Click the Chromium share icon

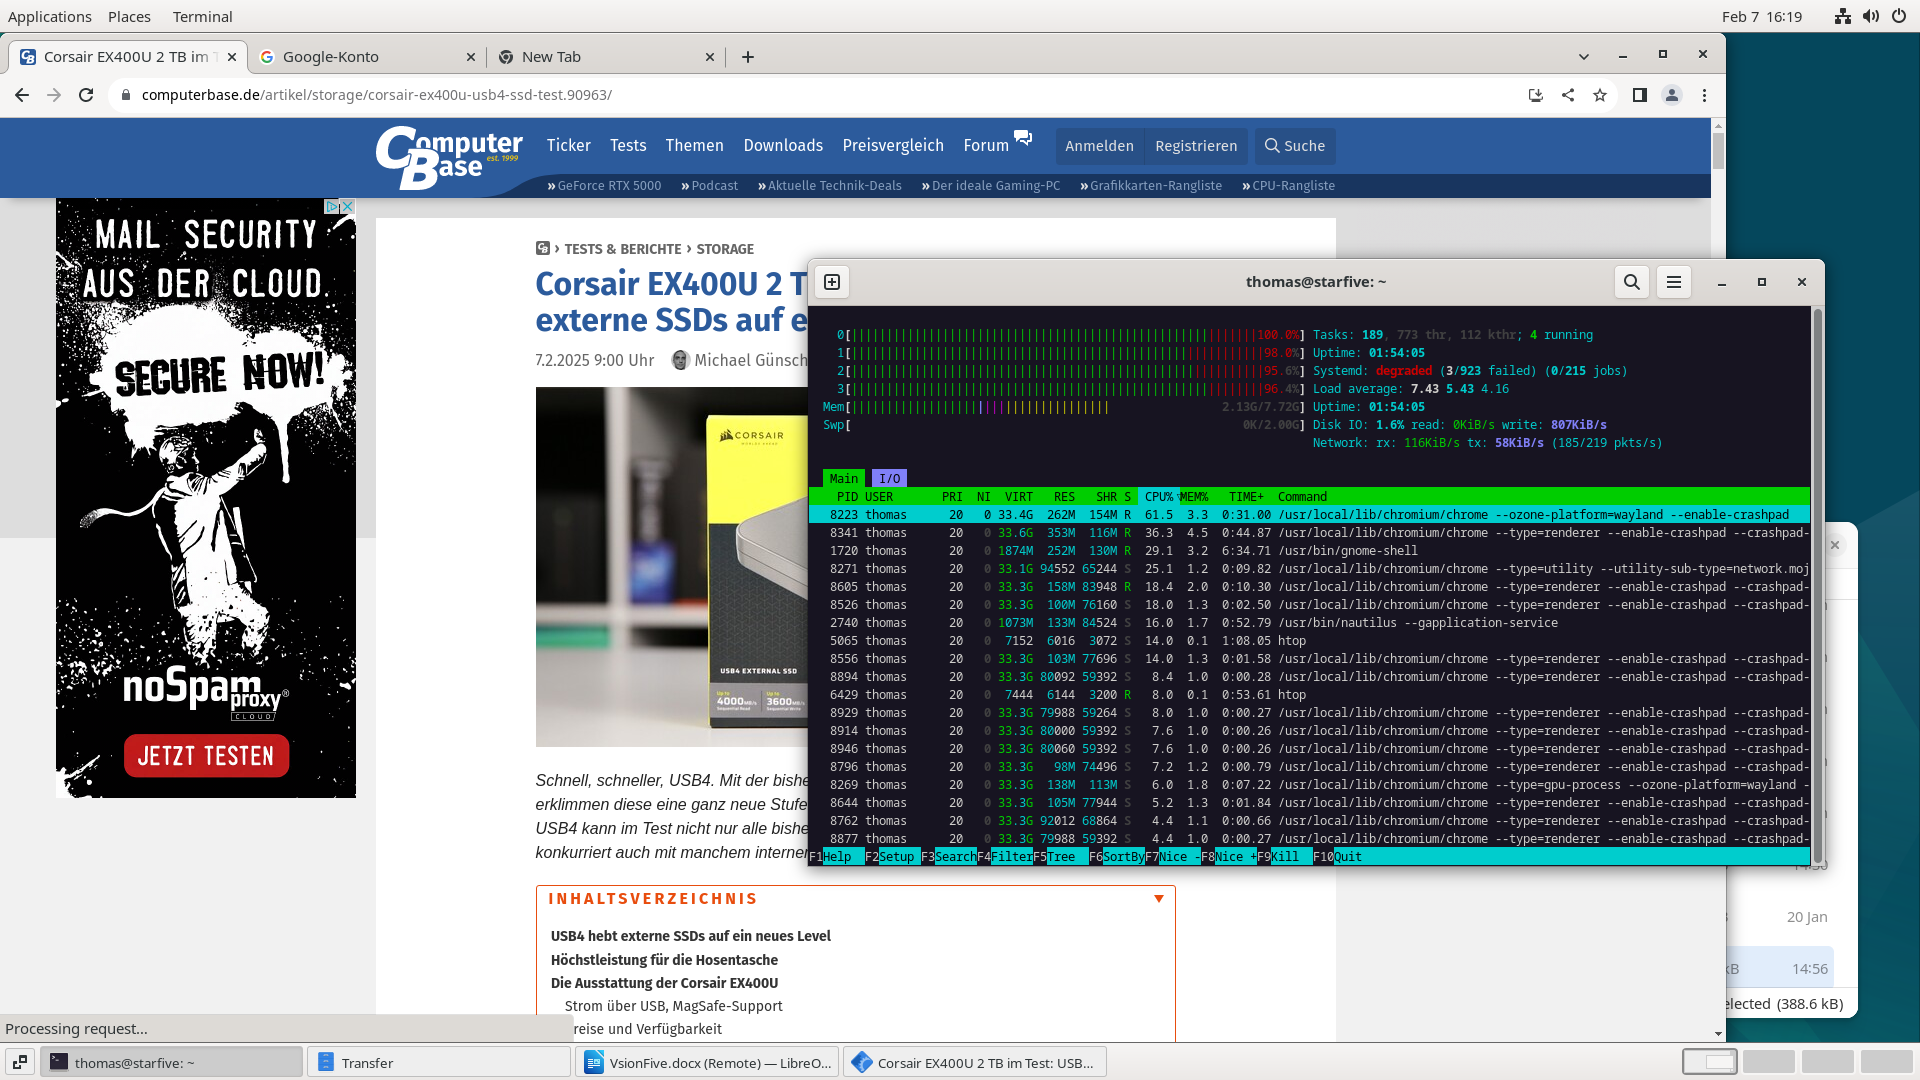coord(1568,95)
